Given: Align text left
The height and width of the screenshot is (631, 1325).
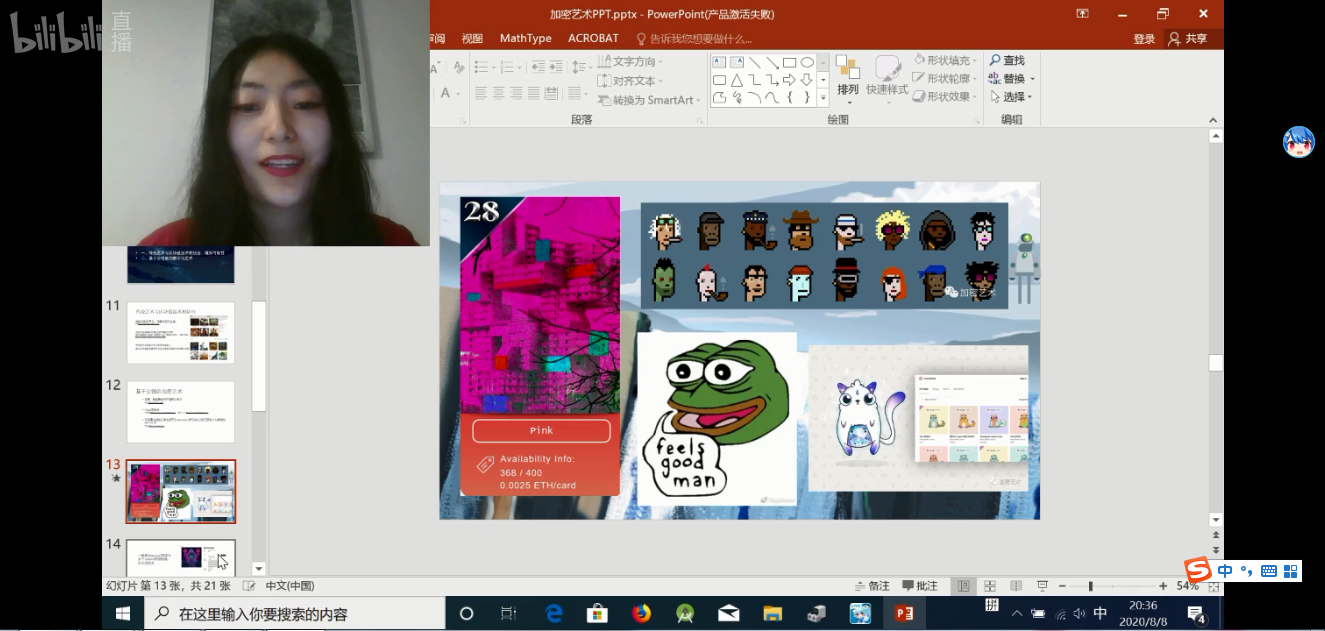Looking at the screenshot, I should coord(481,93).
